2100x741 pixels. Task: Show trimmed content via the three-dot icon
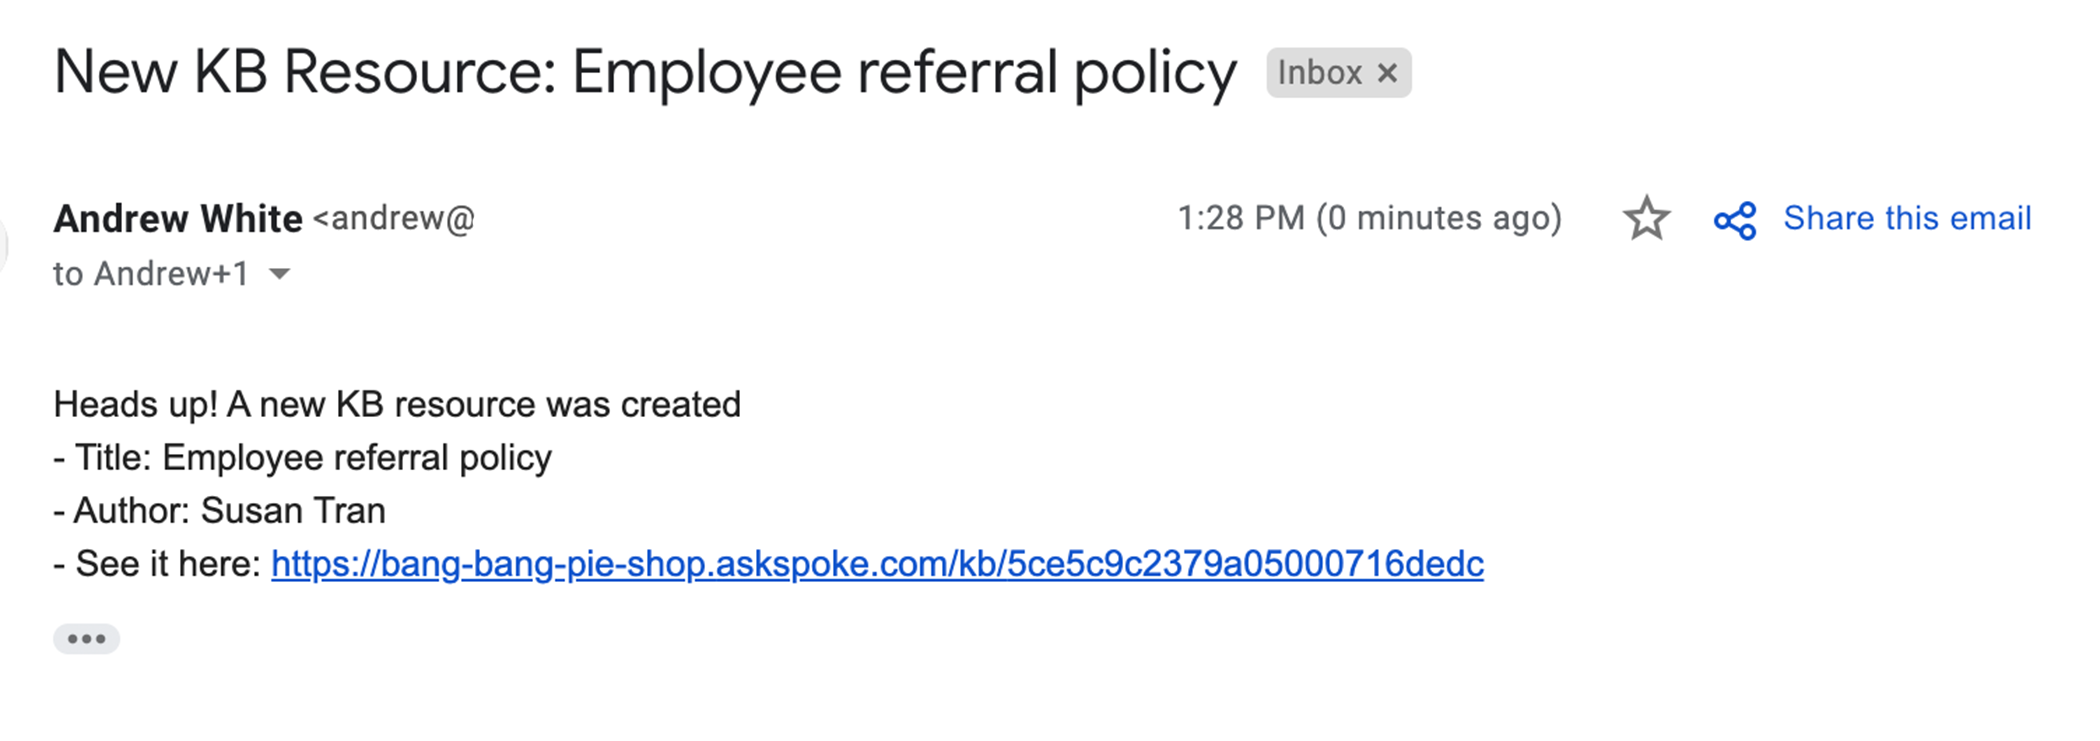coord(86,639)
